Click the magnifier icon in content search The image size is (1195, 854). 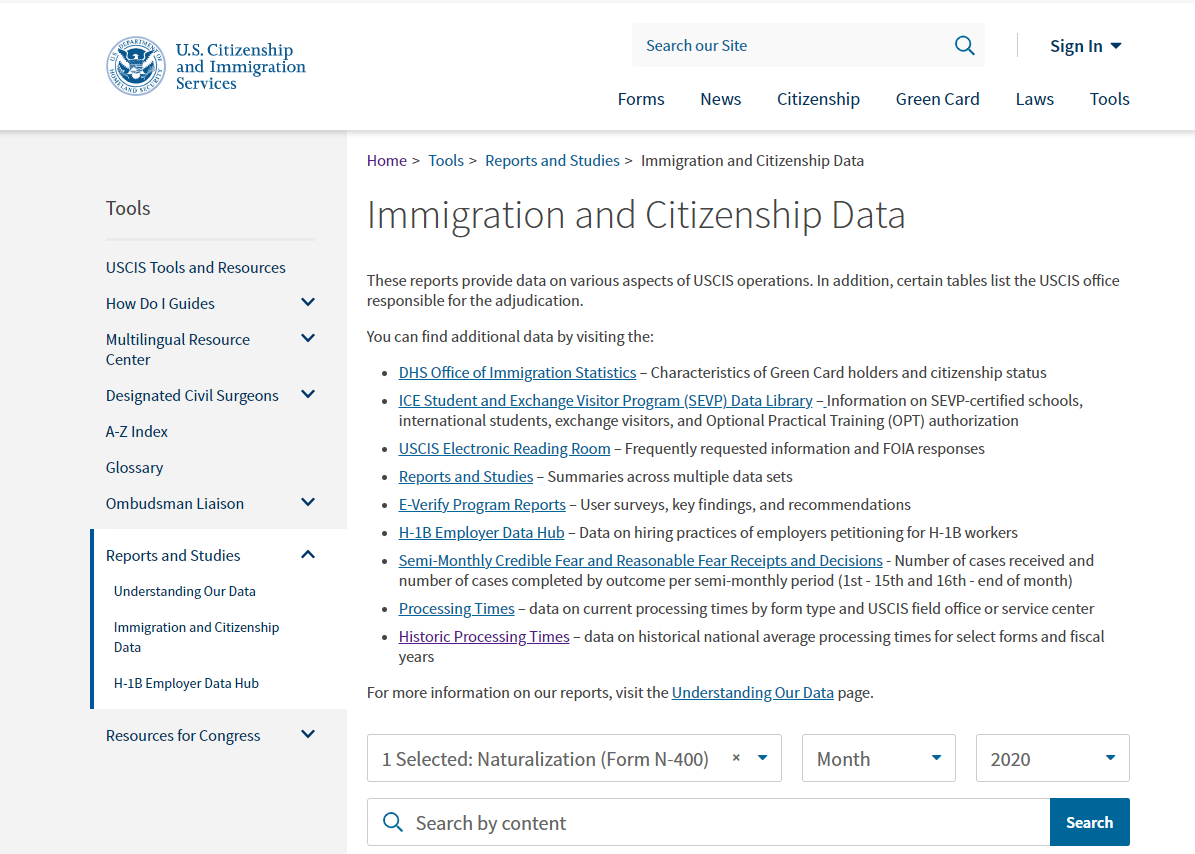(392, 822)
